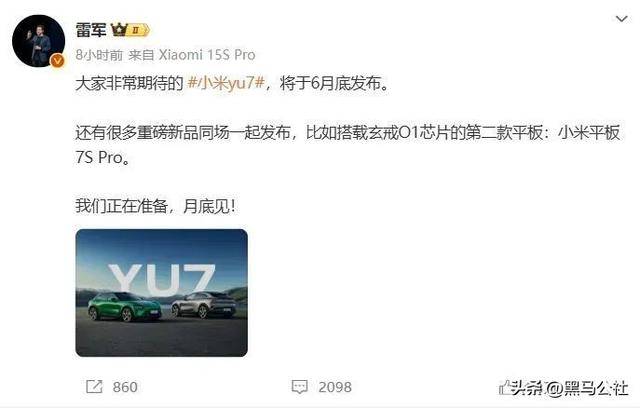The width and height of the screenshot is (640, 408).
Task: Click the post line 我们正在准备，月底见
Action: (x=155, y=206)
